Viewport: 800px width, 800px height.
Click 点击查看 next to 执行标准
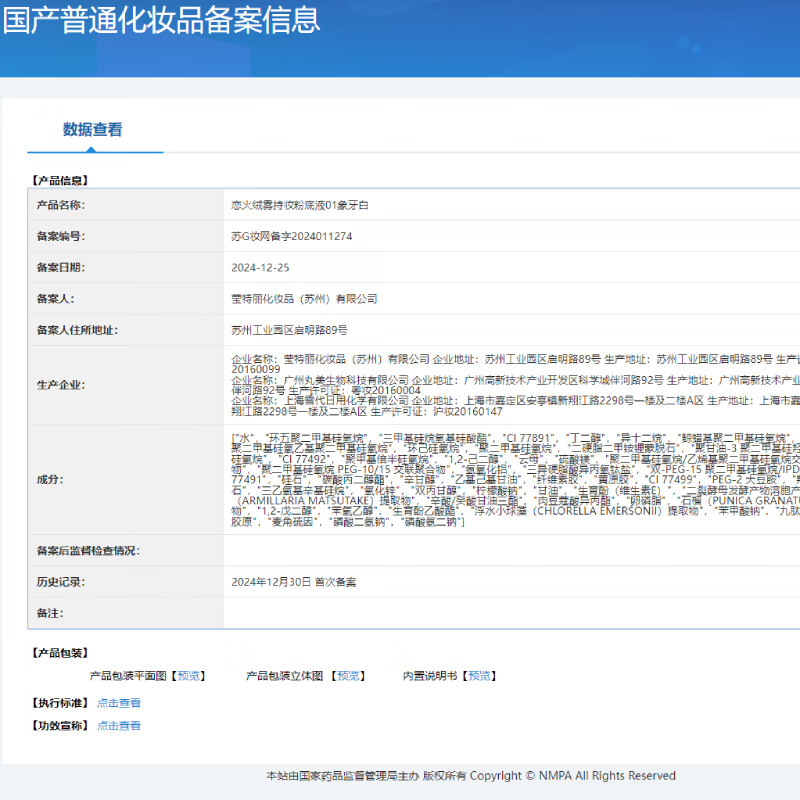tap(118, 703)
